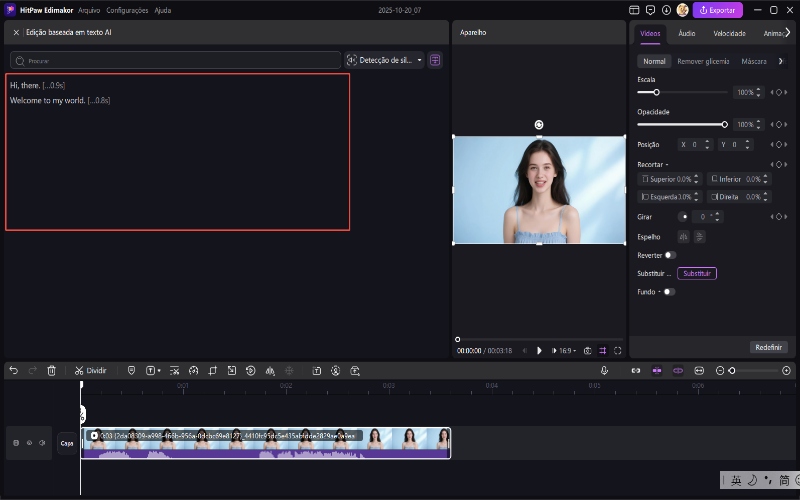Viewport: 800px width, 500px height.
Task: Enter fullscreen preview mode
Action: coord(618,351)
